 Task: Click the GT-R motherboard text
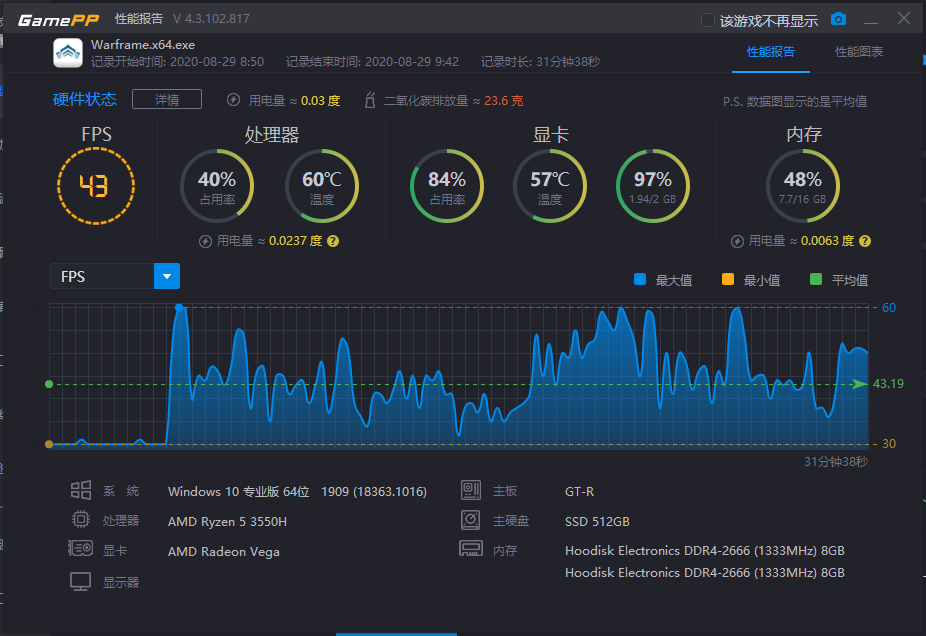pyautogui.click(x=579, y=491)
